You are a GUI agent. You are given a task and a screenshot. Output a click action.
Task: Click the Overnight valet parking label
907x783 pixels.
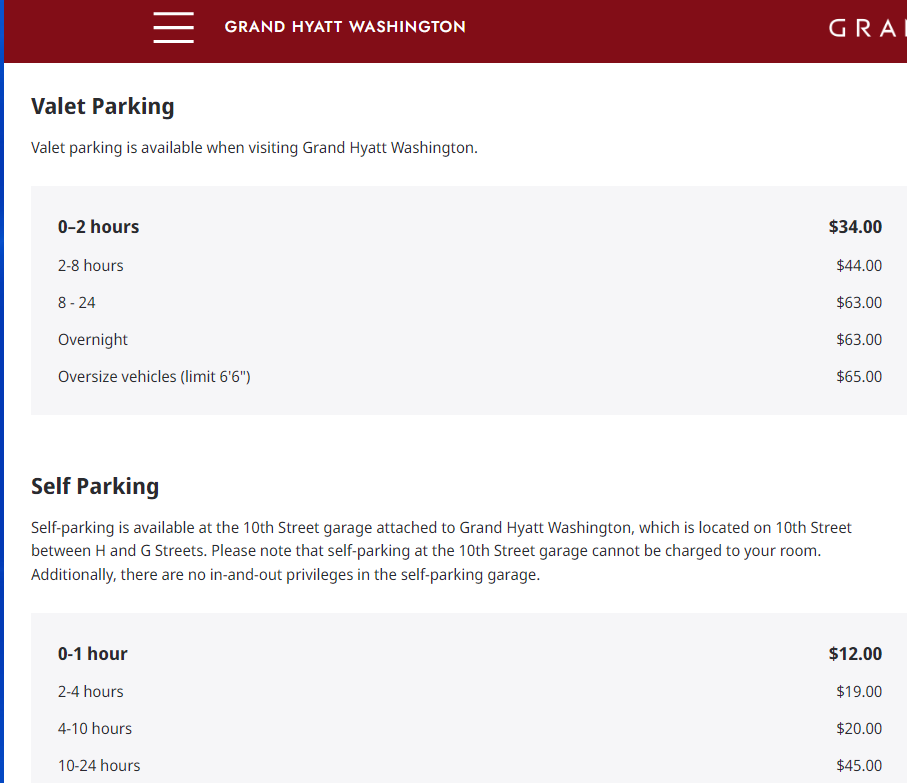[x=93, y=340]
